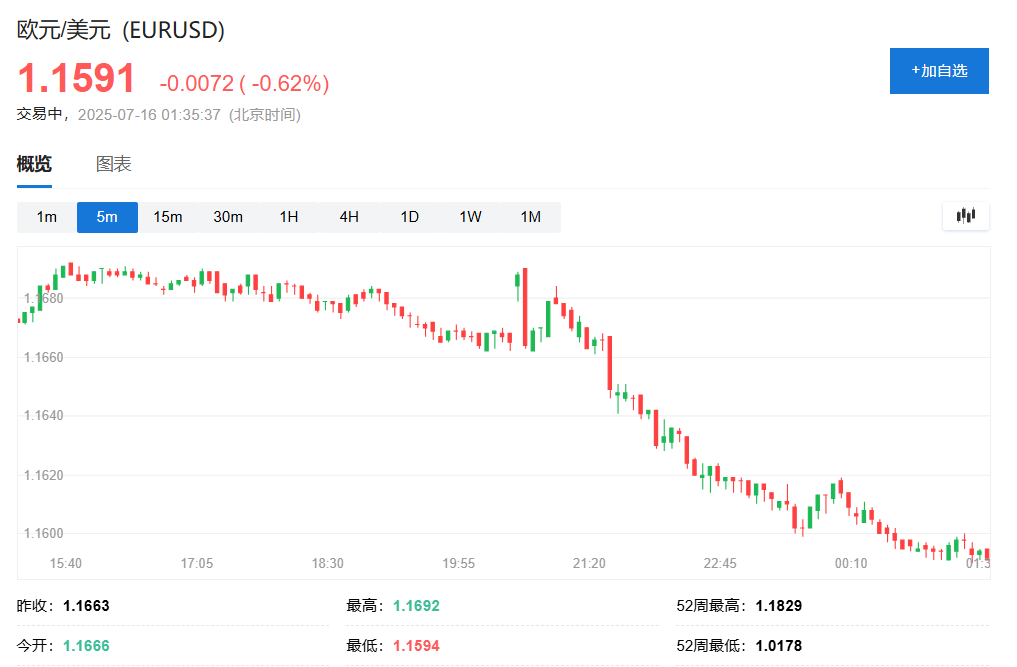
Task: Select the 1D interval
Action: tap(409, 217)
